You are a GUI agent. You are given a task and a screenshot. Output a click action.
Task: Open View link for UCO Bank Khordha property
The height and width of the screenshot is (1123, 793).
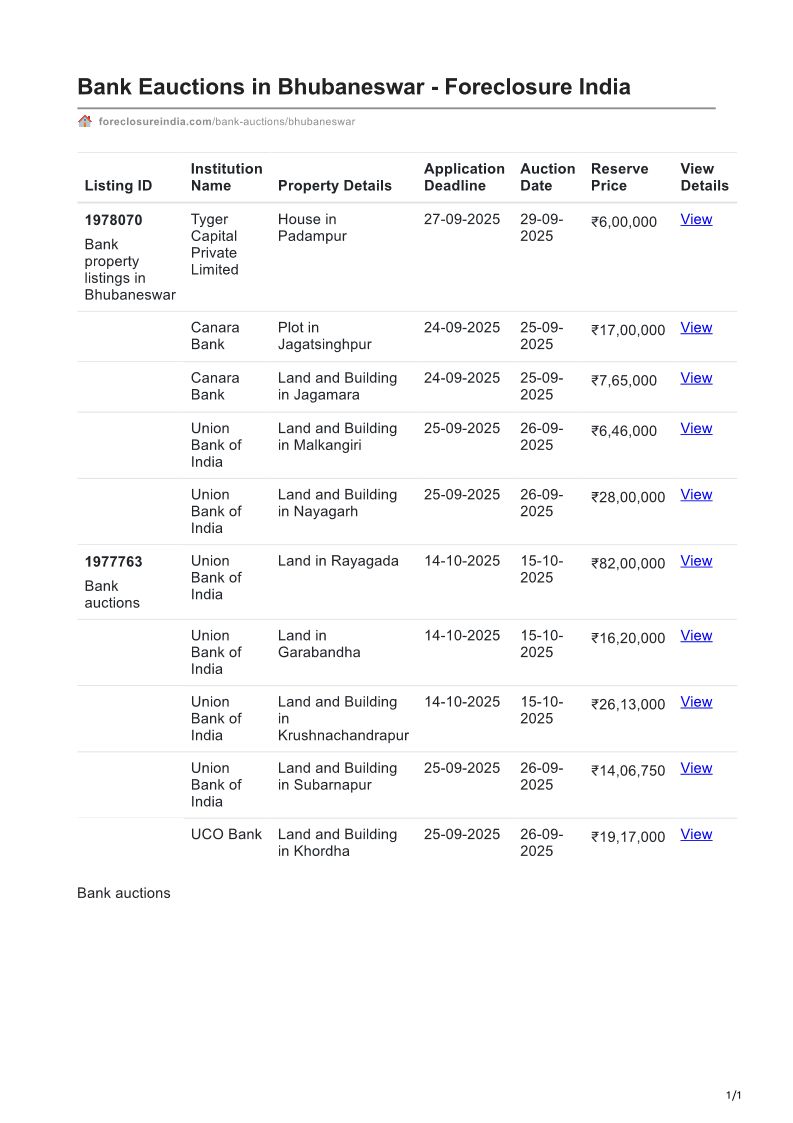696,834
